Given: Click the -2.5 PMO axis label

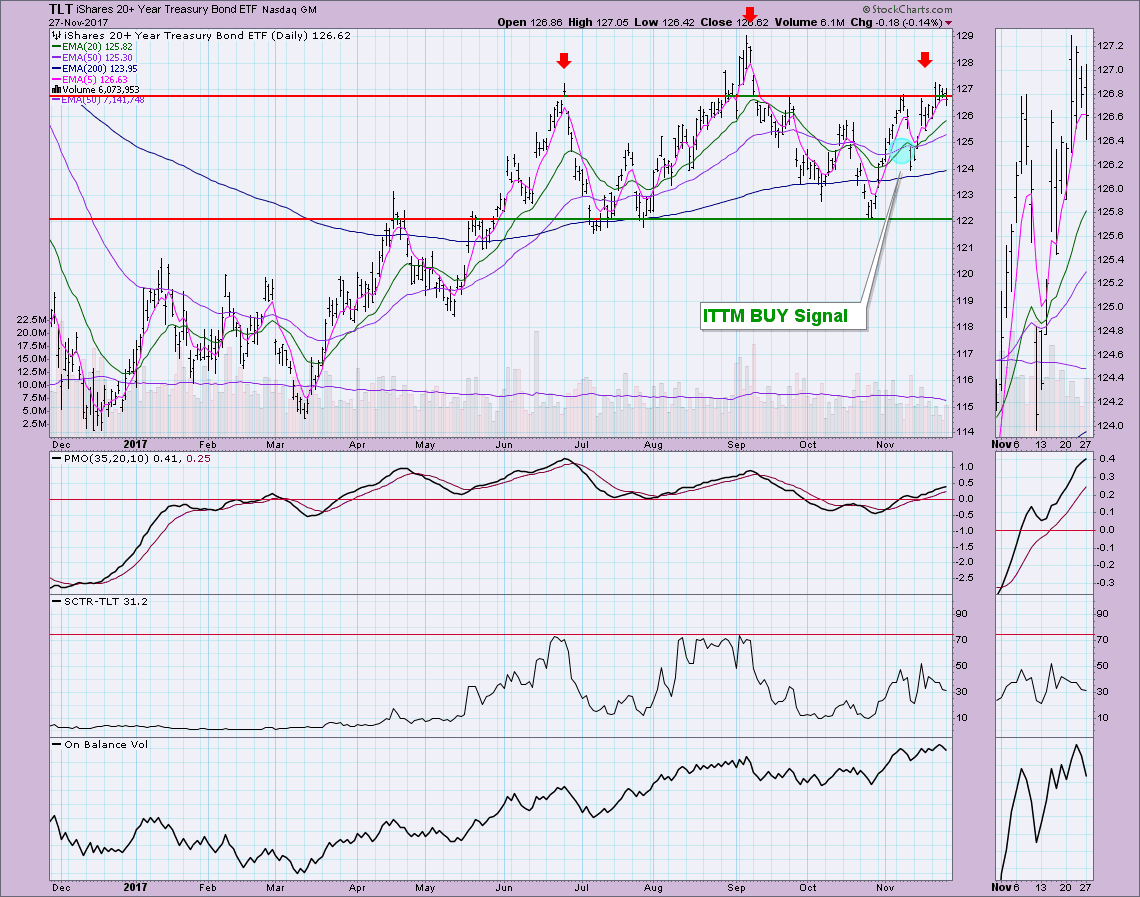Looking at the screenshot, I should click(x=965, y=578).
